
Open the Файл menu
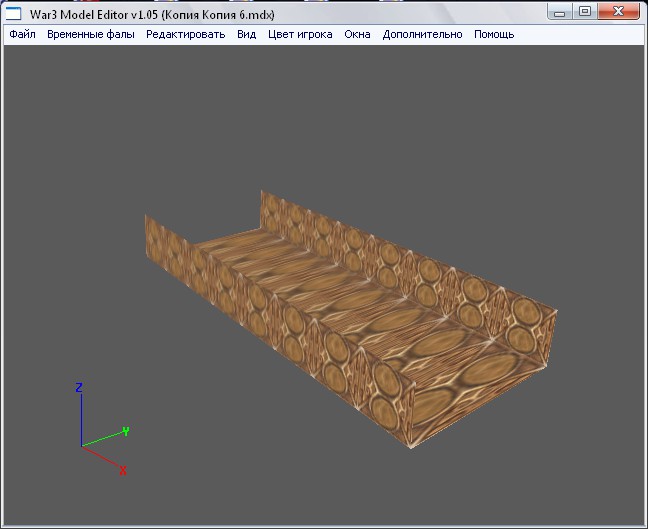point(22,34)
